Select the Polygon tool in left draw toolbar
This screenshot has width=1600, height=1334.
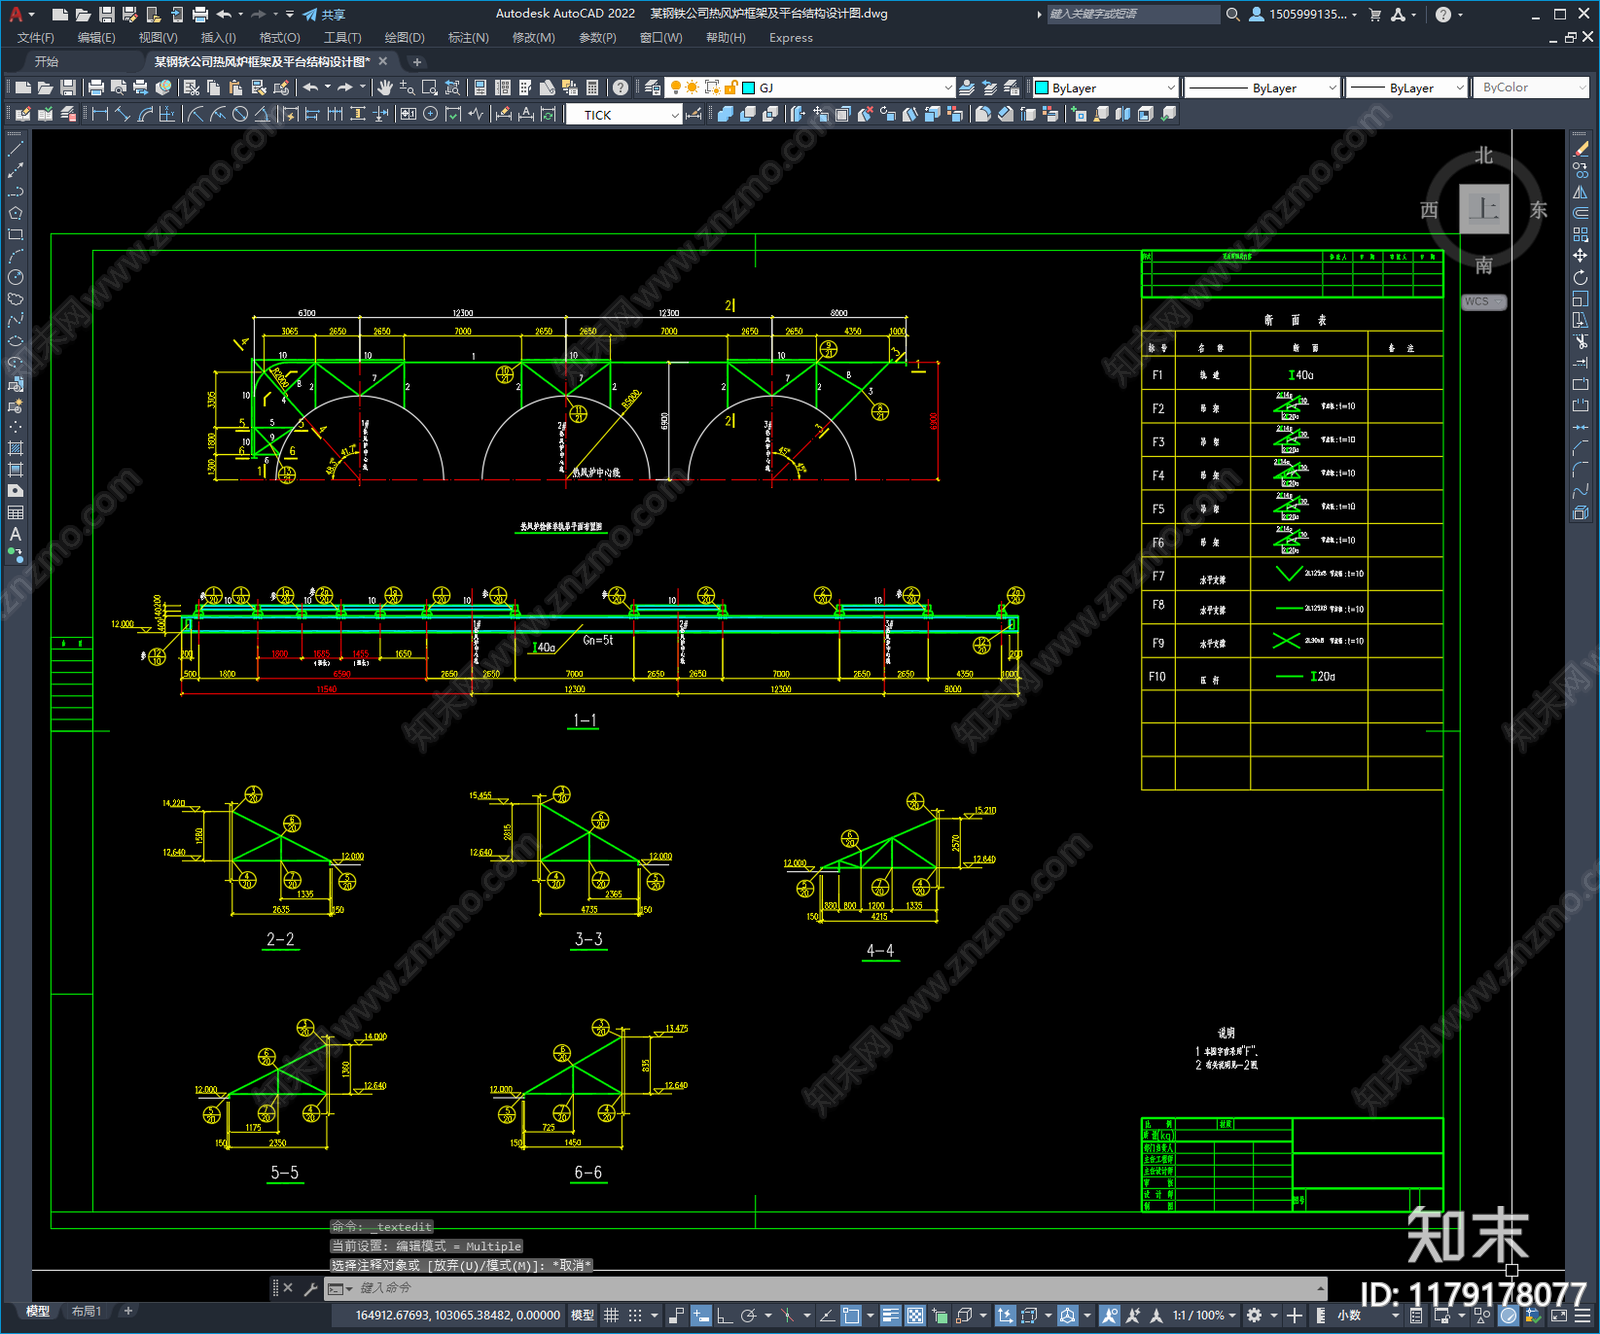pyautogui.click(x=15, y=213)
